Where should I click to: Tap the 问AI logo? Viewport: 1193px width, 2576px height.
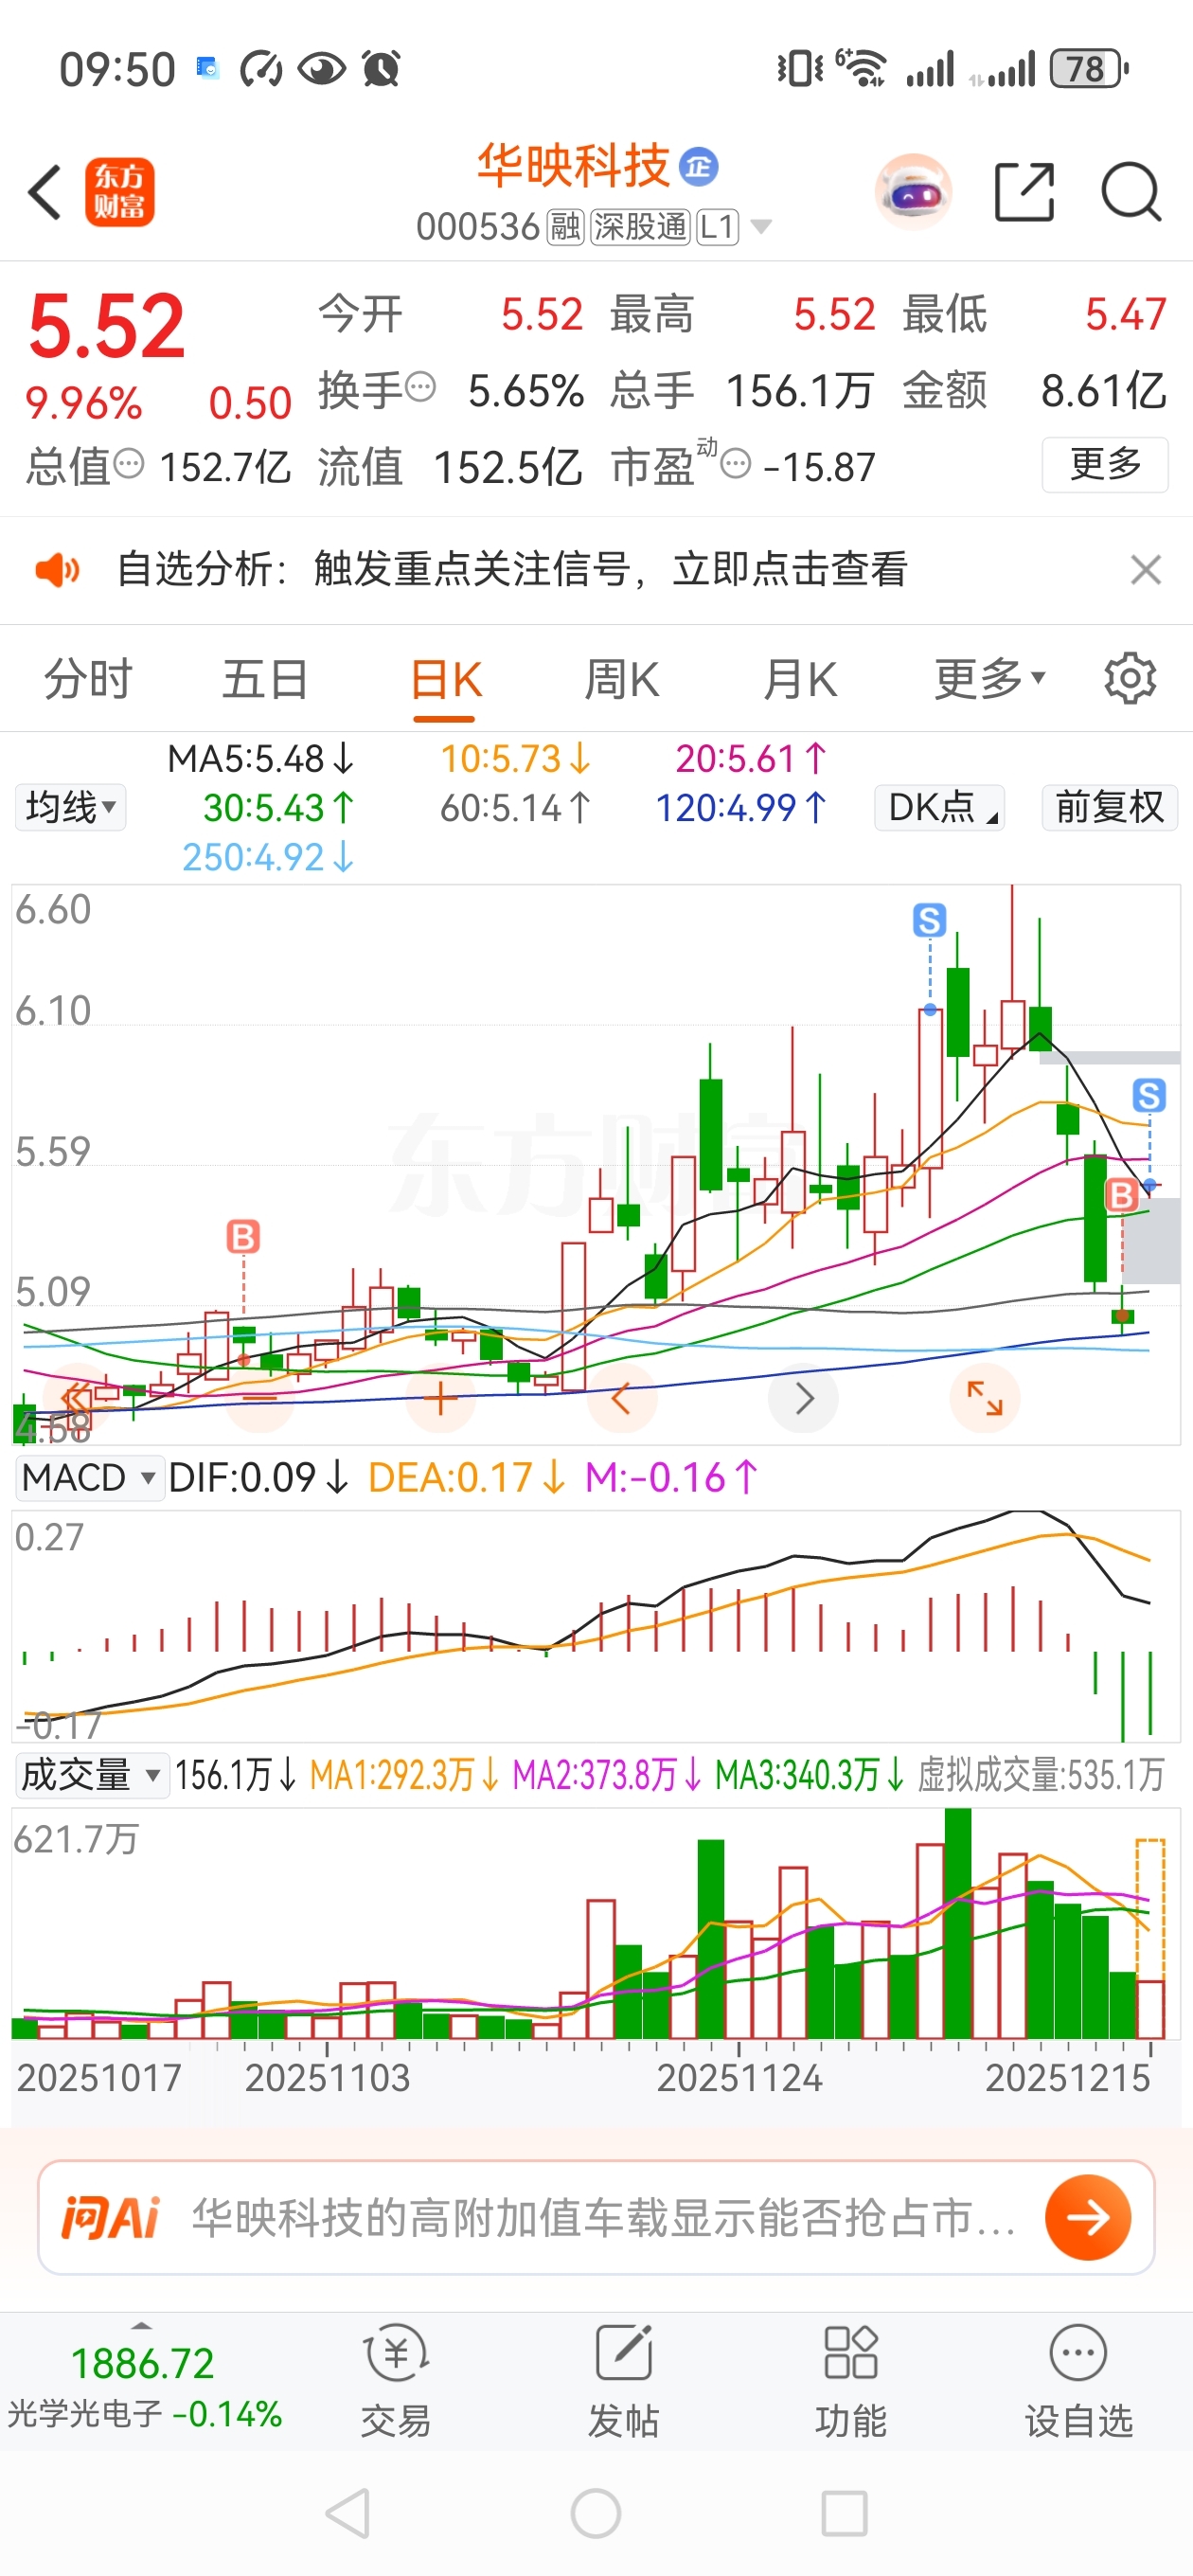111,2217
